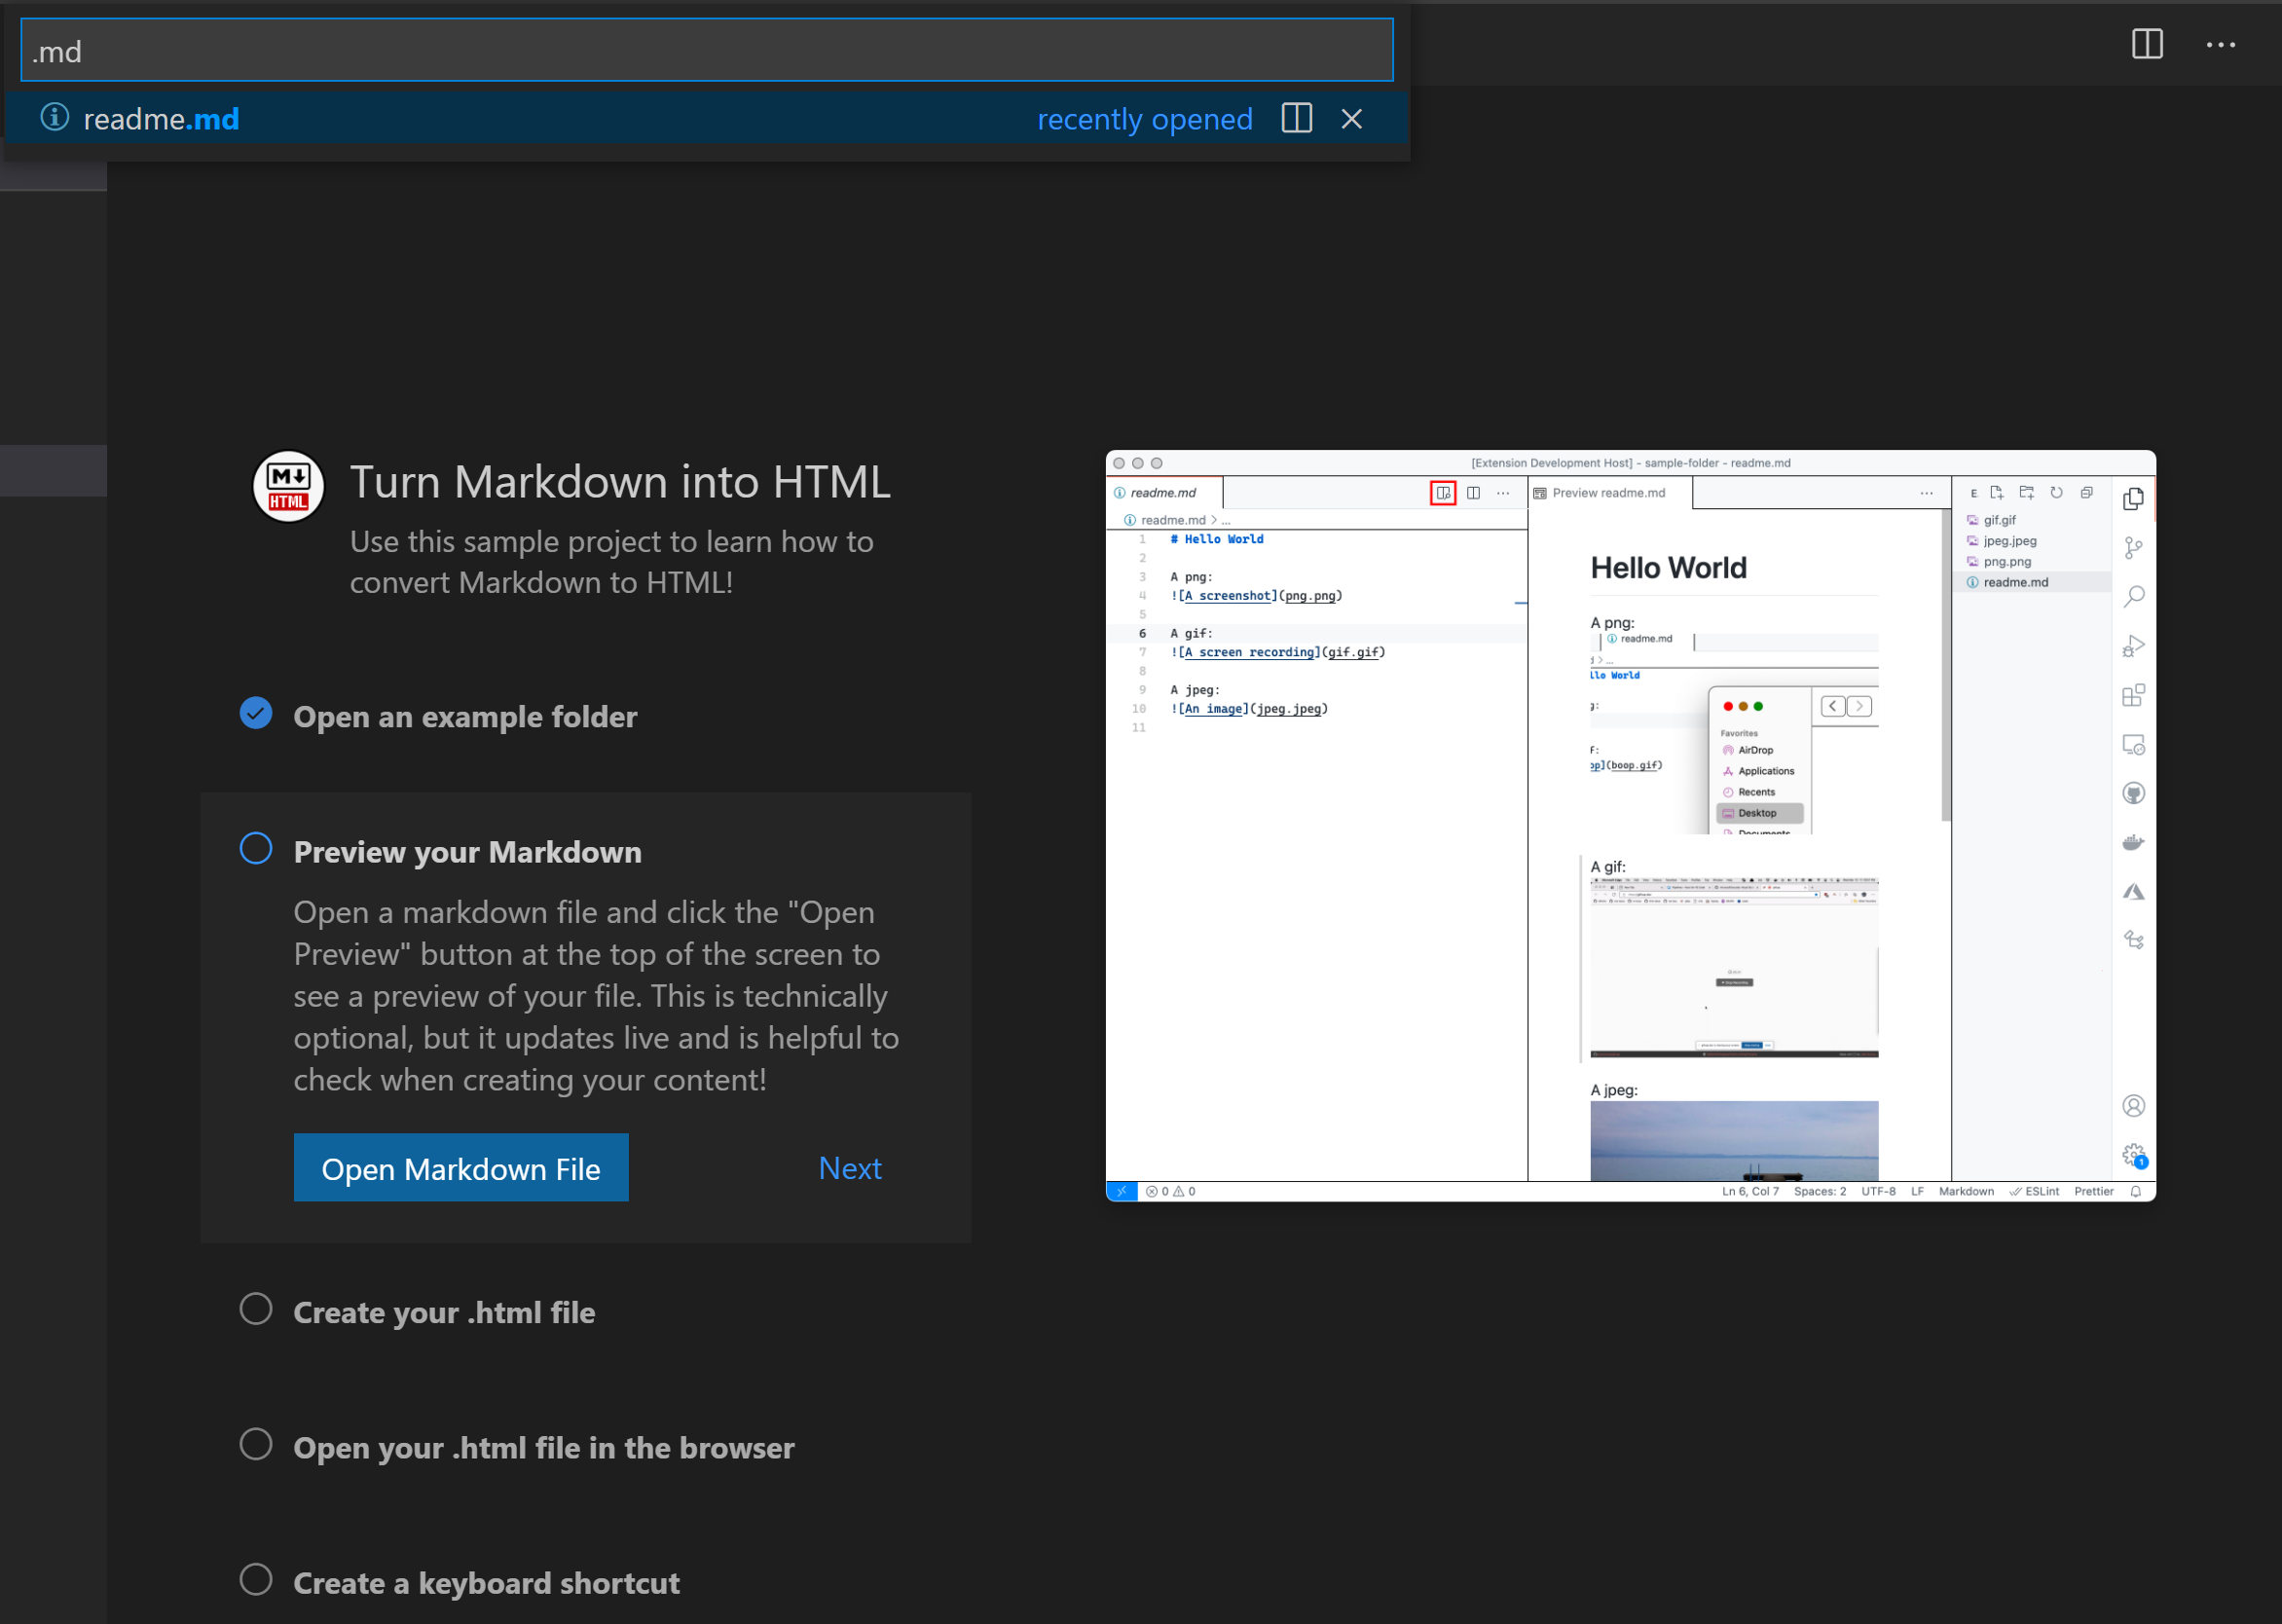The width and height of the screenshot is (2282, 1624).
Task: Remove readme.md from recently opened using the X icon
Action: [1350, 119]
